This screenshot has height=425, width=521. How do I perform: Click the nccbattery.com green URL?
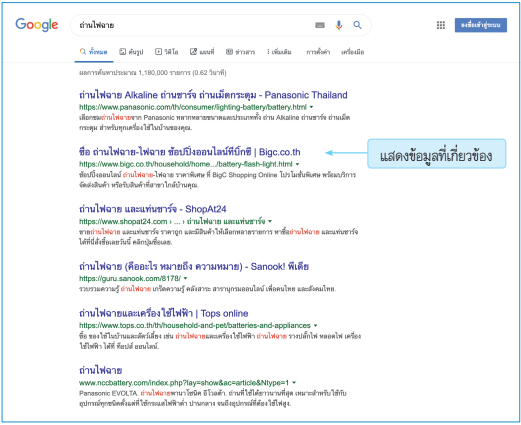[184, 383]
